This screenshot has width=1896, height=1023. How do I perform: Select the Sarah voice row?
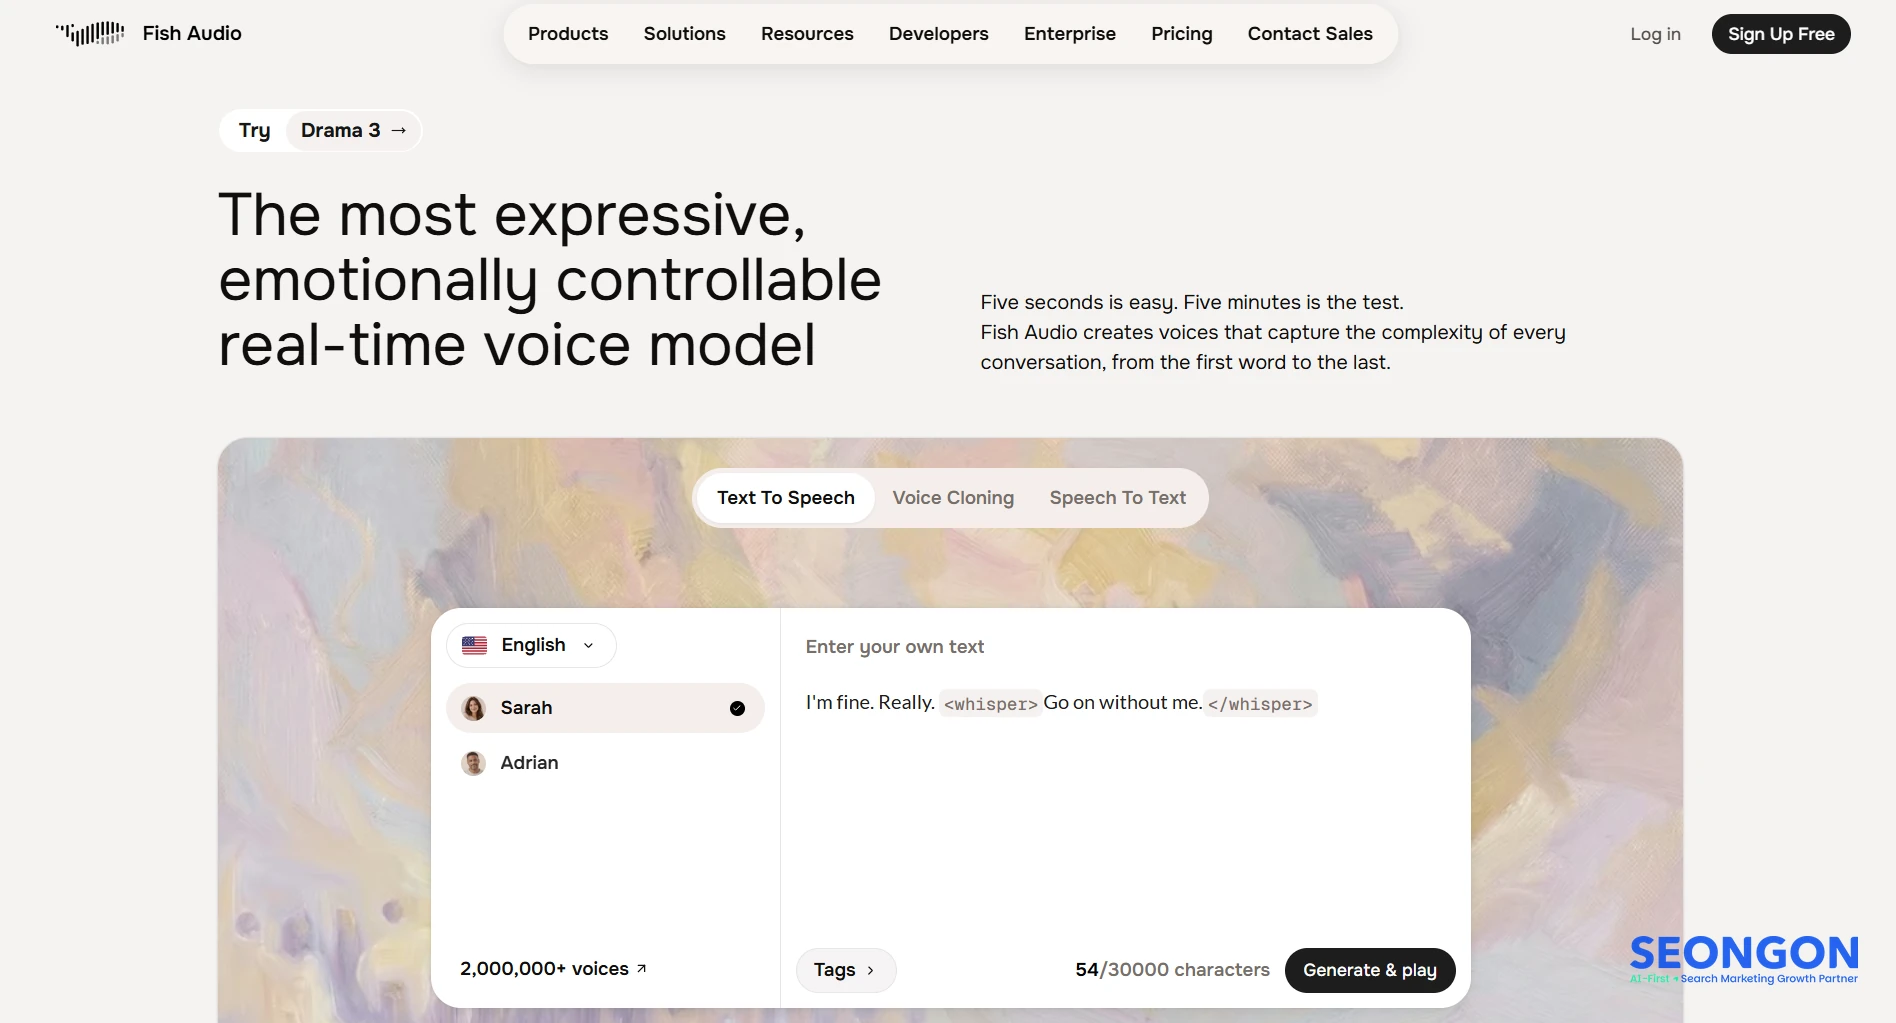point(605,708)
